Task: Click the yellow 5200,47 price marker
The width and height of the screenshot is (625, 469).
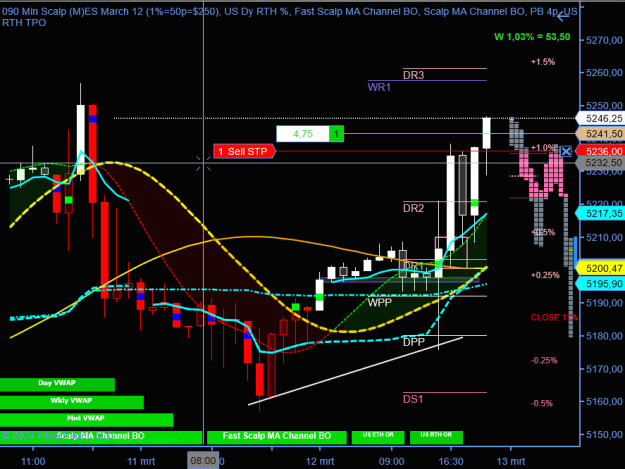Action: point(599,268)
